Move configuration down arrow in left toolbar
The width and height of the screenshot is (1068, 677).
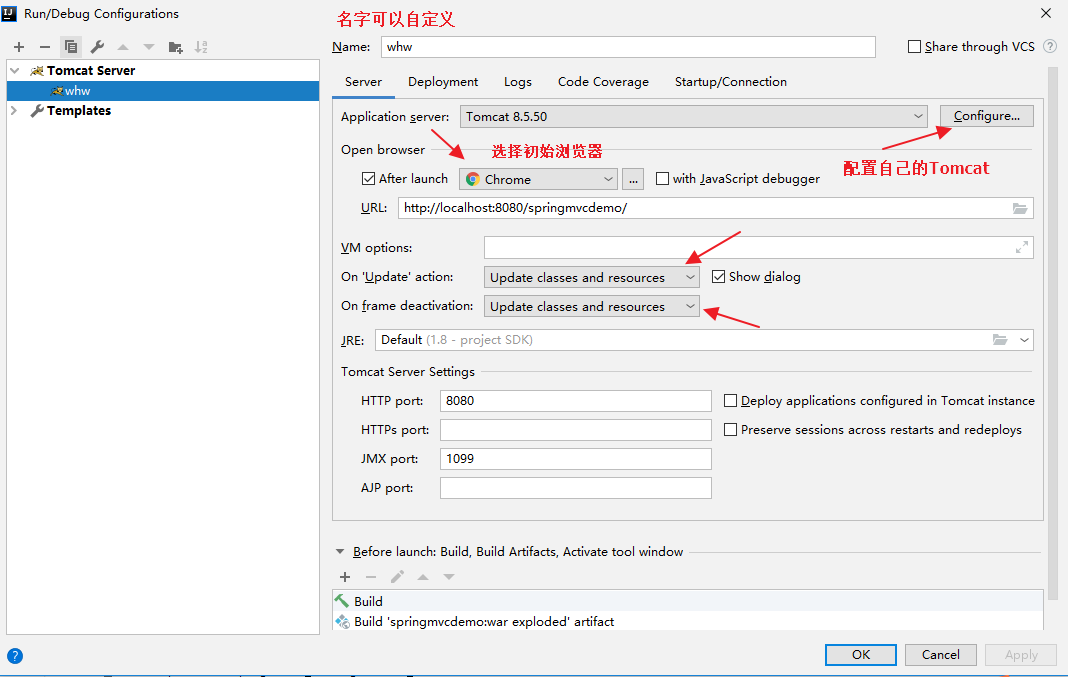click(x=149, y=47)
